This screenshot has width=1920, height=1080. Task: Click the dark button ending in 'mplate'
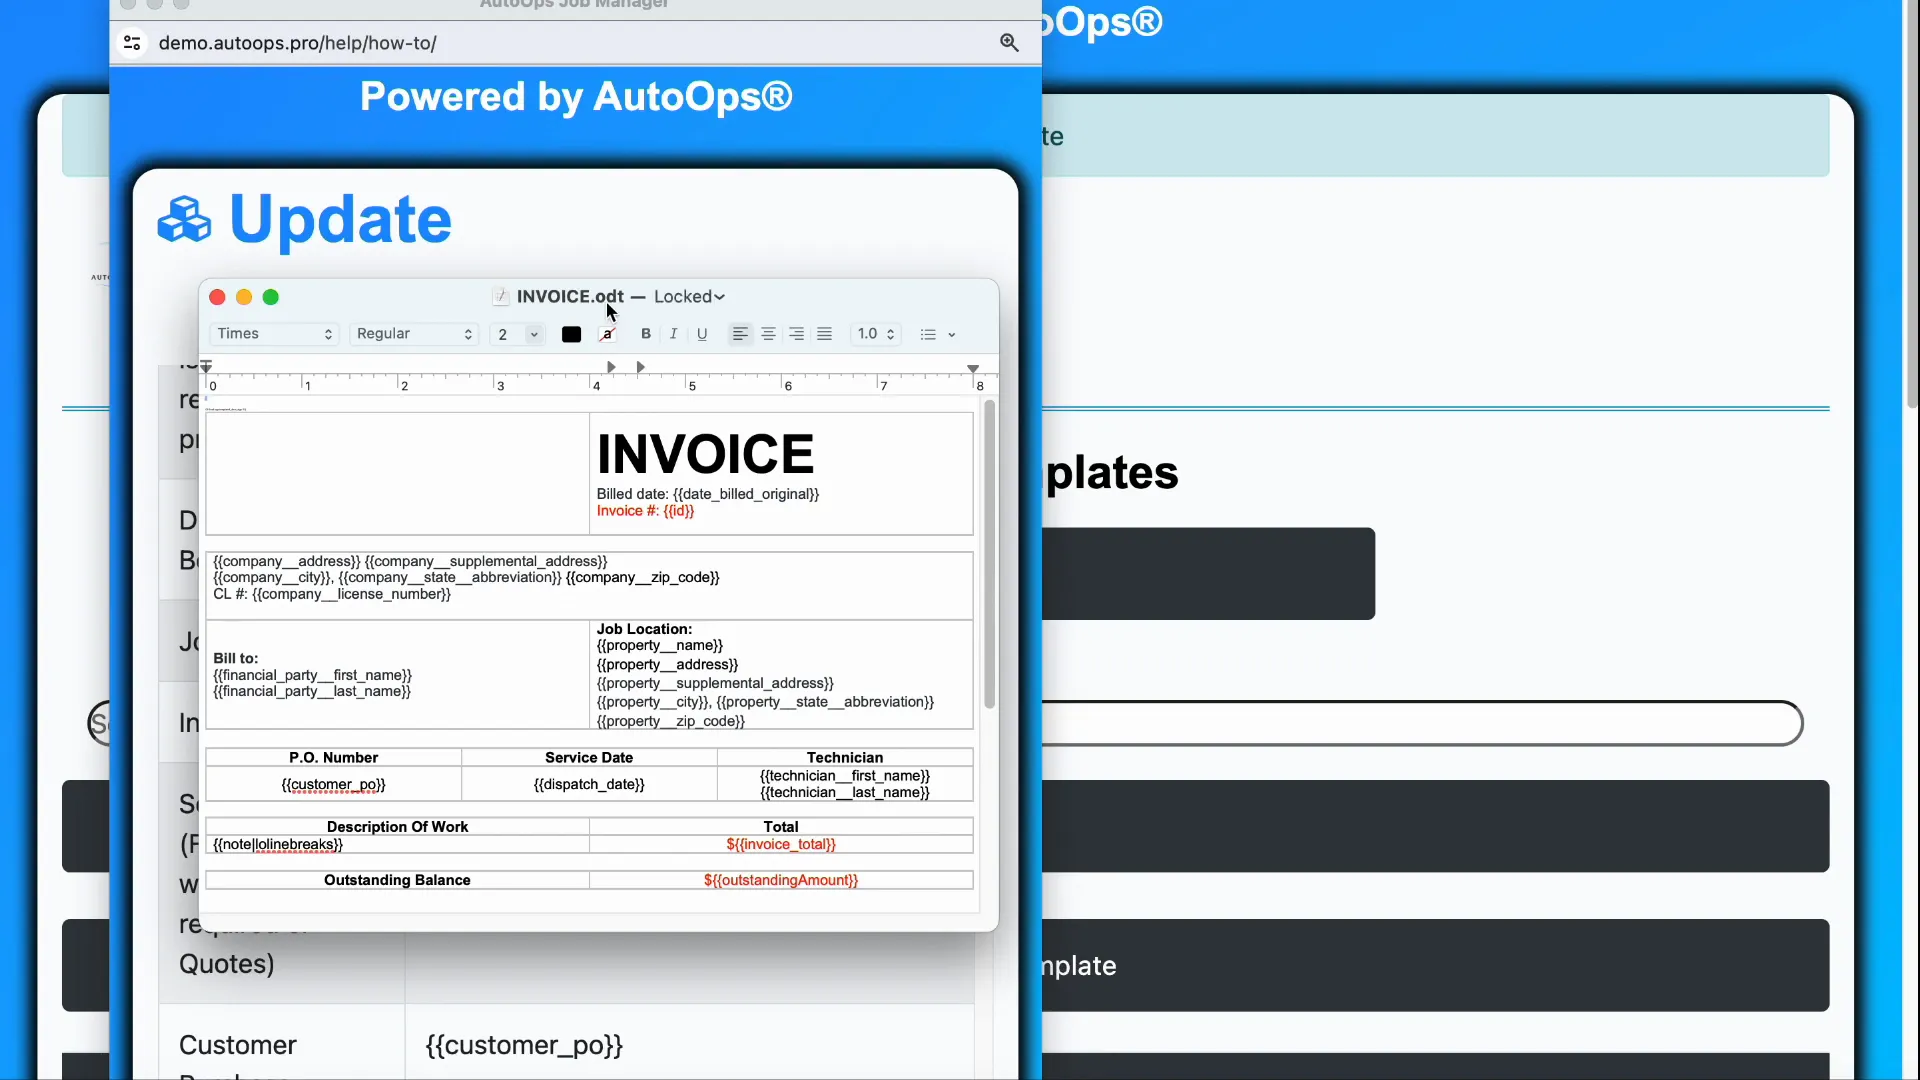(x=1435, y=966)
